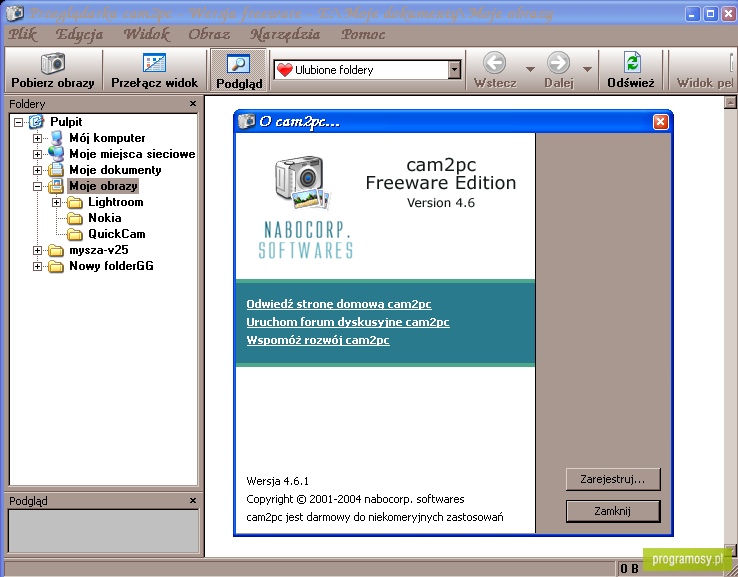Viewport: 738px width, 577px height.
Task: Expand the Mój komputer node
Action: click(x=37, y=138)
